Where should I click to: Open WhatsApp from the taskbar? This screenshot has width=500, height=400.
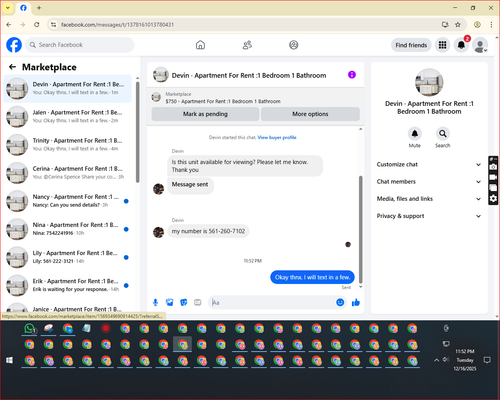tap(30, 329)
